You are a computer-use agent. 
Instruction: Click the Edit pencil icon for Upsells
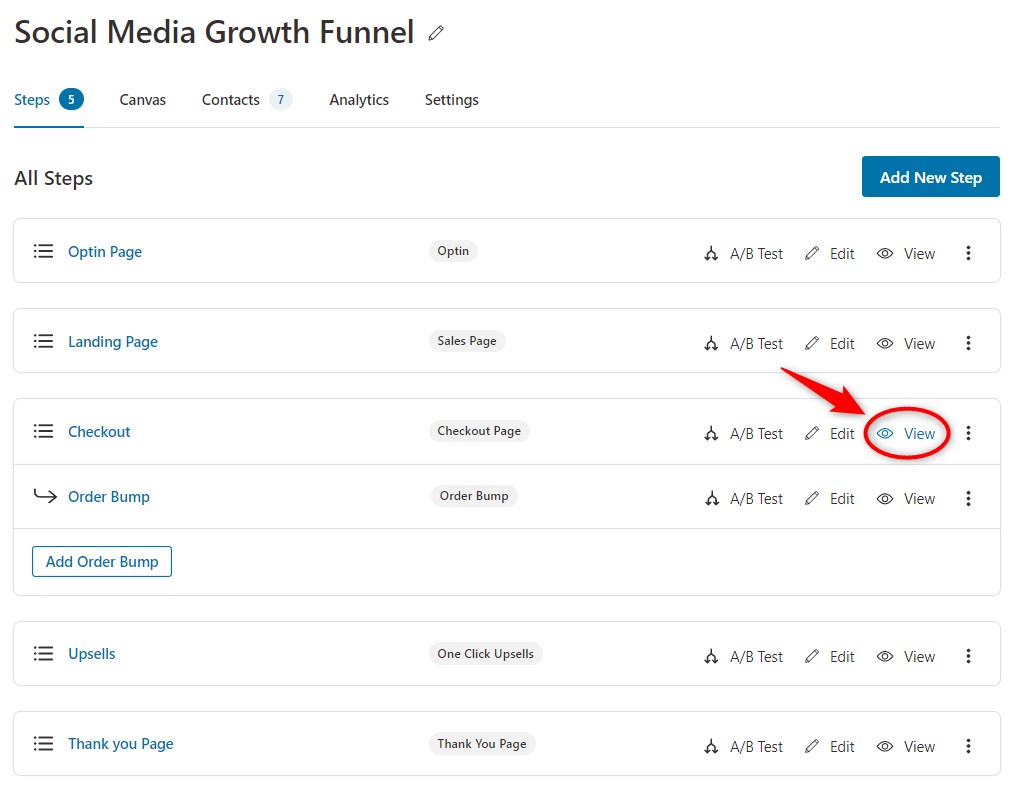(x=812, y=656)
